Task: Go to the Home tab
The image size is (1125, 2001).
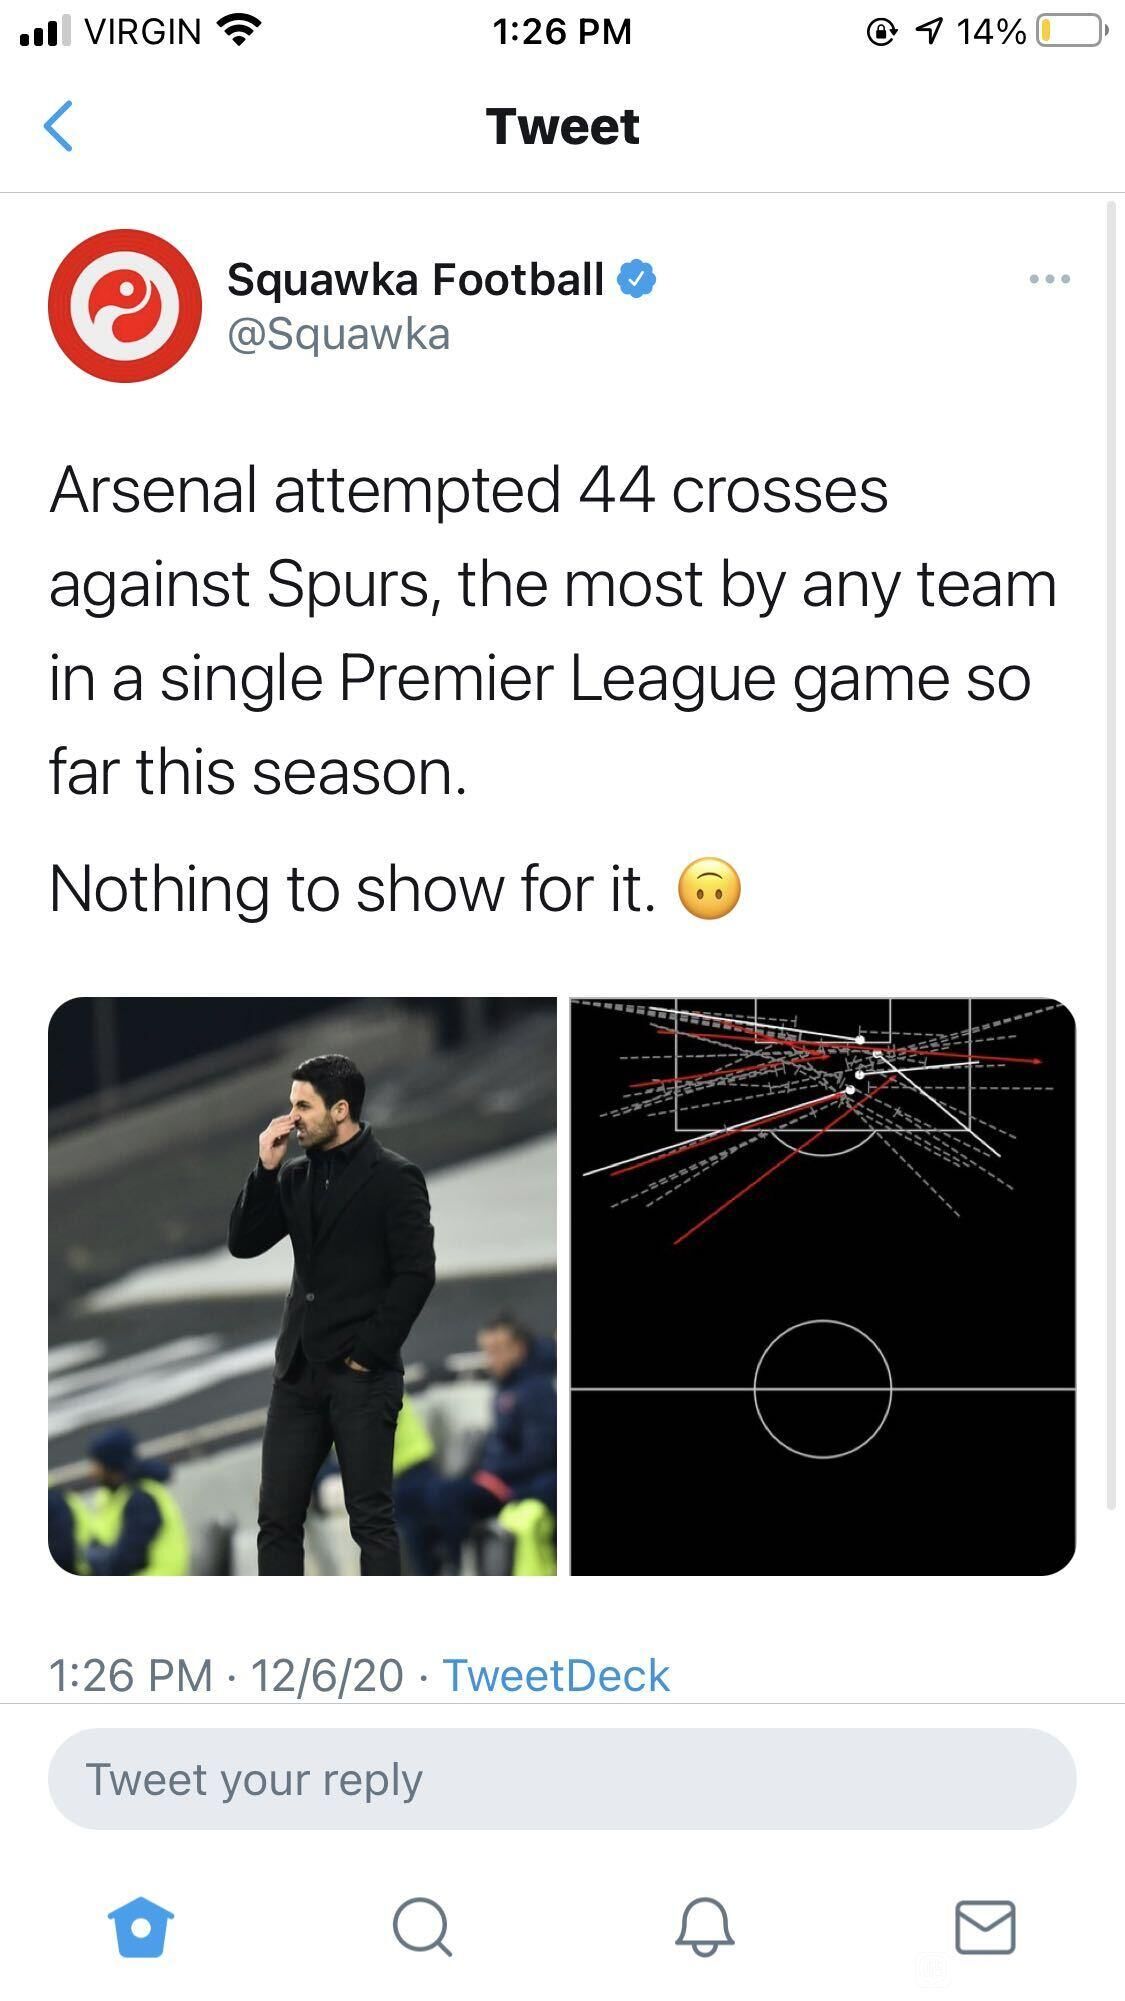Action: (141, 1926)
